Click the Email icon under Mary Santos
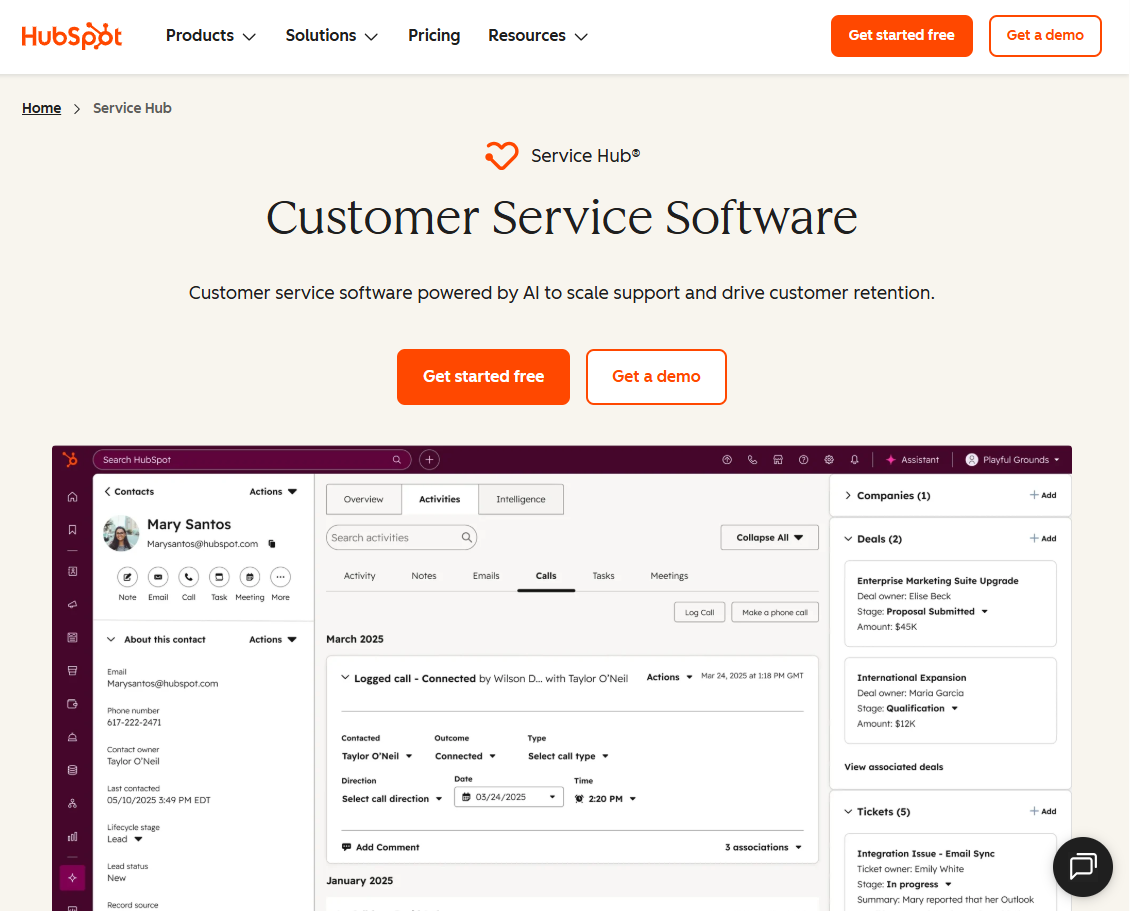The height and width of the screenshot is (911, 1130). (158, 577)
